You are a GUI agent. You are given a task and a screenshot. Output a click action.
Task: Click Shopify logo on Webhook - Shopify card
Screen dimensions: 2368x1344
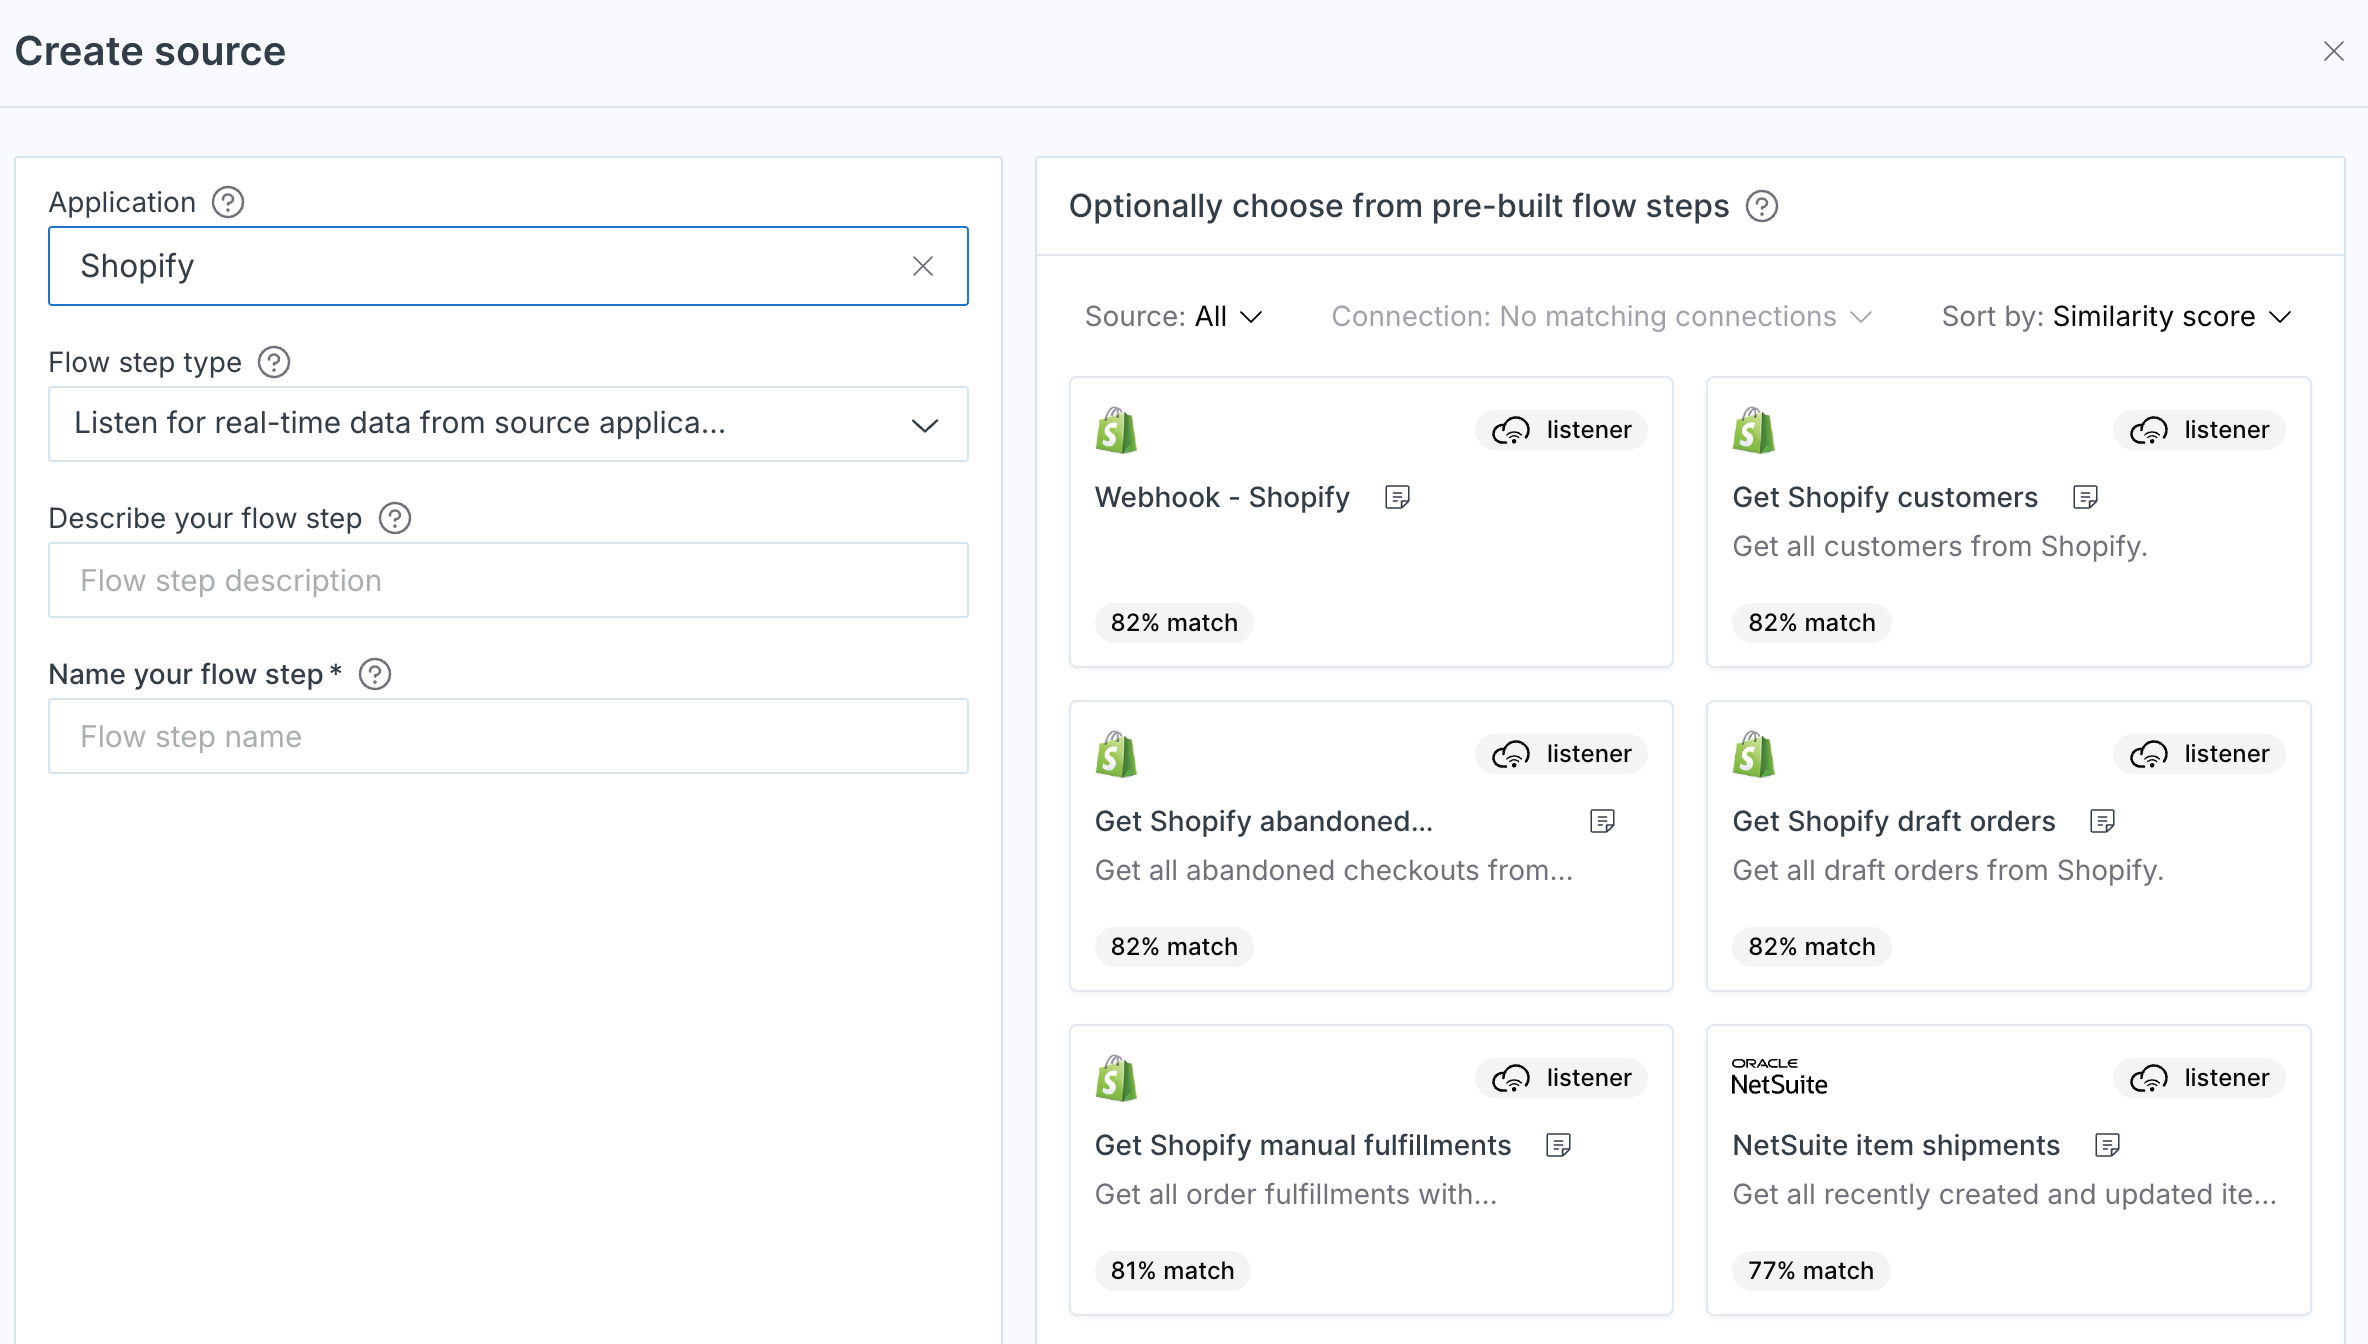coord(1116,430)
